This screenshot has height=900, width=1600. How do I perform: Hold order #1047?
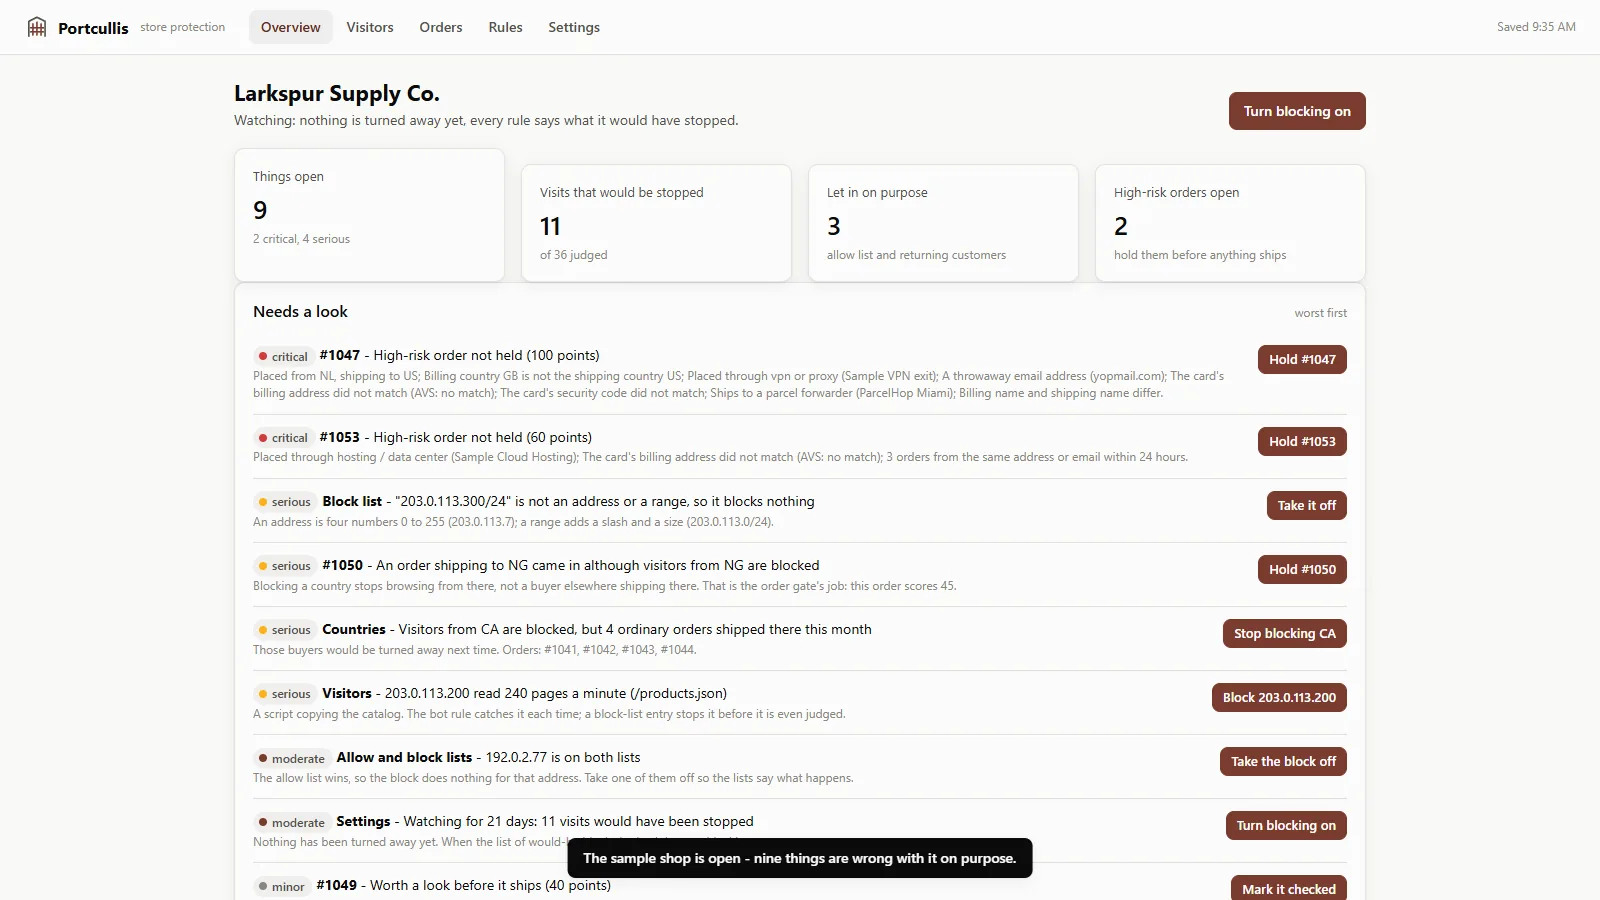1302,359
